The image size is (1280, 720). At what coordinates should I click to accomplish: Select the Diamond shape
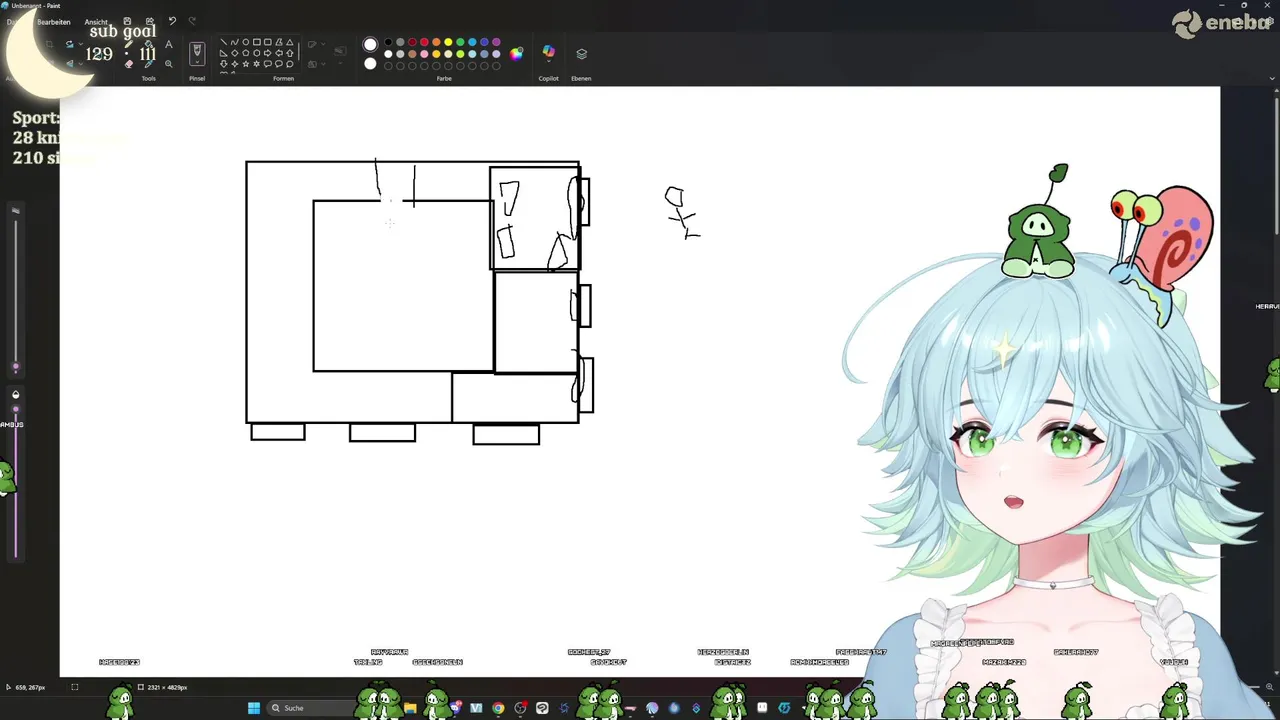click(234, 53)
